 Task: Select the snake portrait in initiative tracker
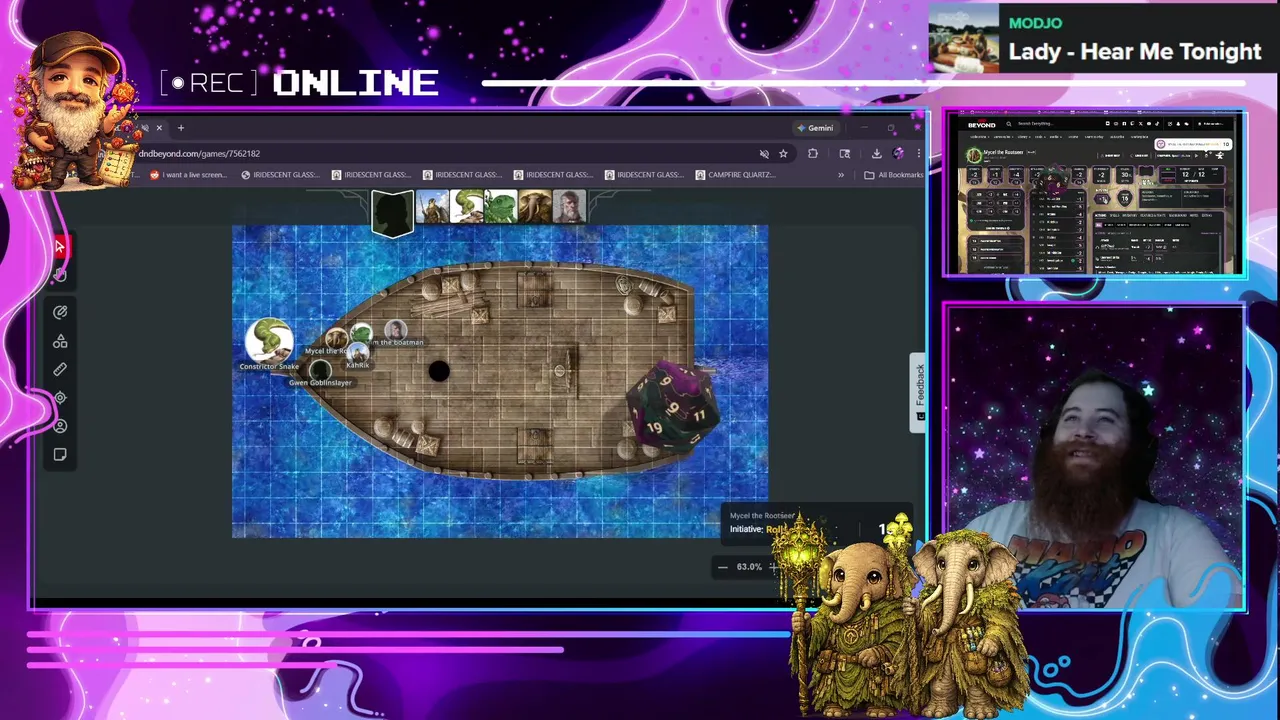pyautogui.click(x=467, y=207)
